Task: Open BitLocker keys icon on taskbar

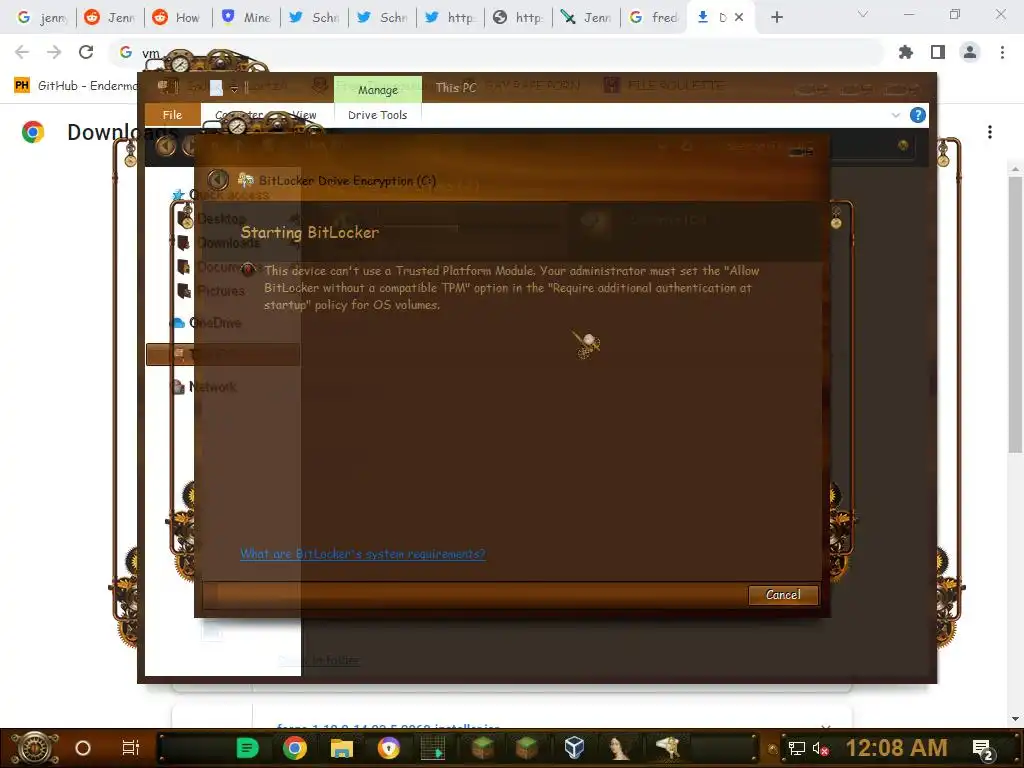Action: coord(667,748)
